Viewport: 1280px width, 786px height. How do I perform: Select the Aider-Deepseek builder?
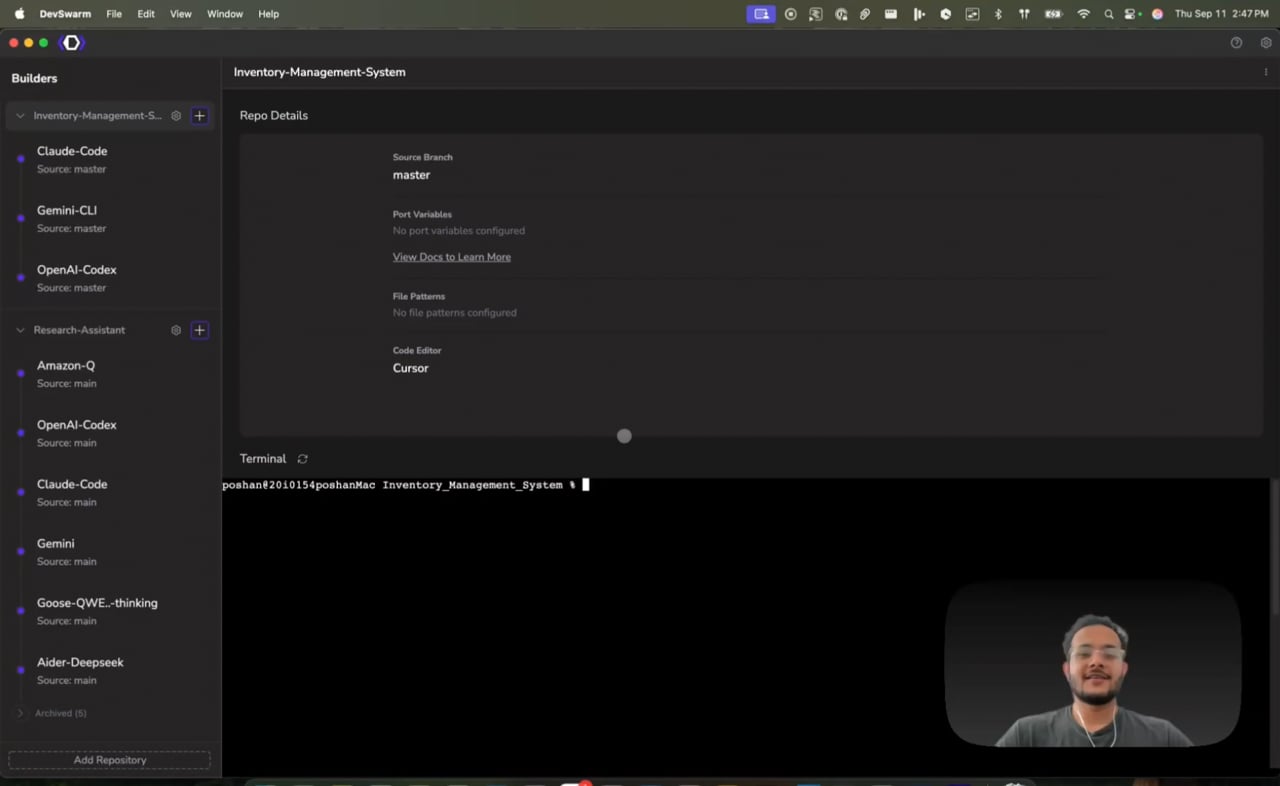(x=110, y=670)
